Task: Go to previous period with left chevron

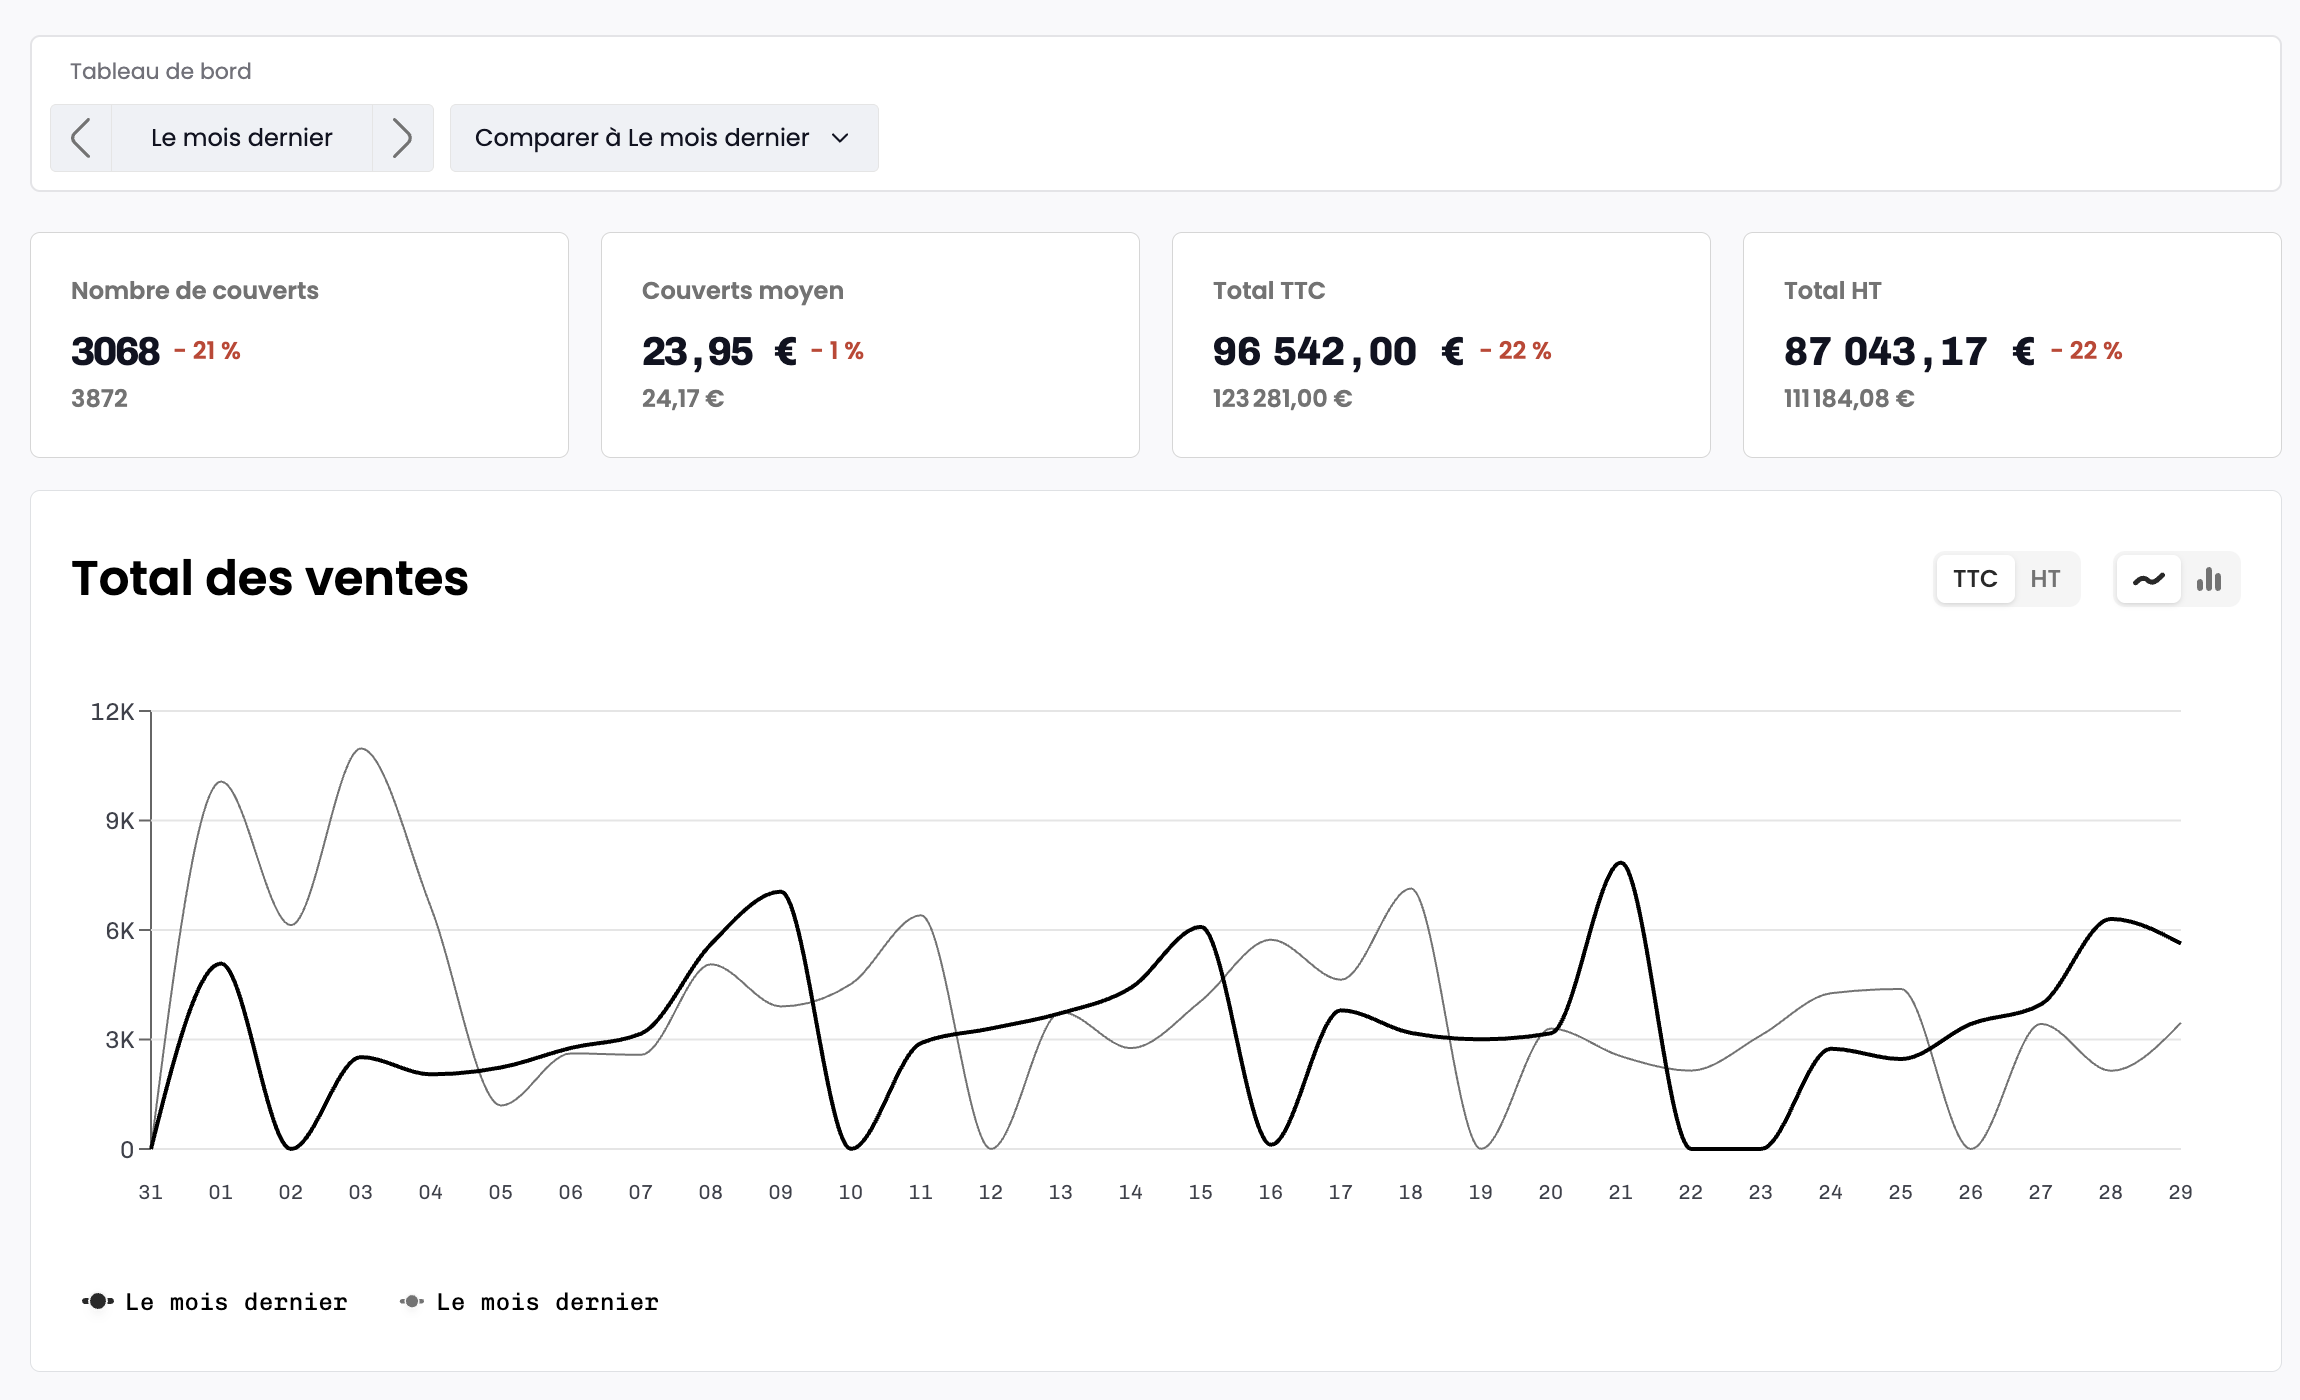Action: pos(81,138)
